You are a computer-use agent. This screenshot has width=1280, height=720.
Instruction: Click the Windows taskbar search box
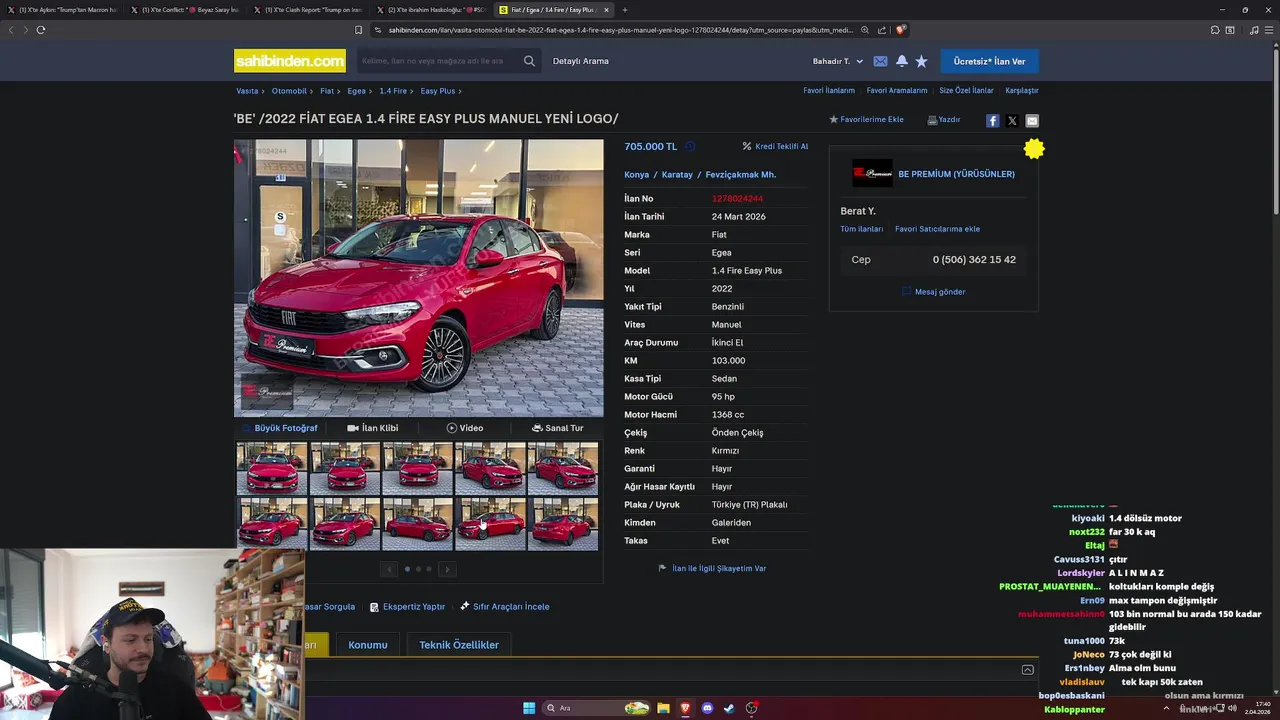tap(596, 708)
